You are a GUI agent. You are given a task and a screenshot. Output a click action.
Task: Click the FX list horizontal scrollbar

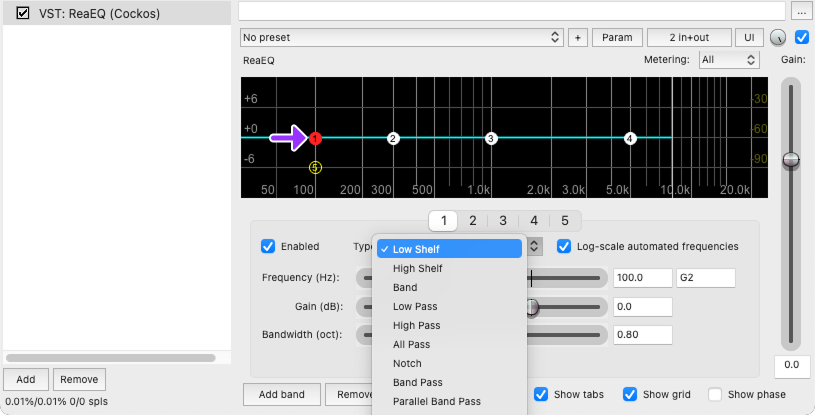(110, 358)
